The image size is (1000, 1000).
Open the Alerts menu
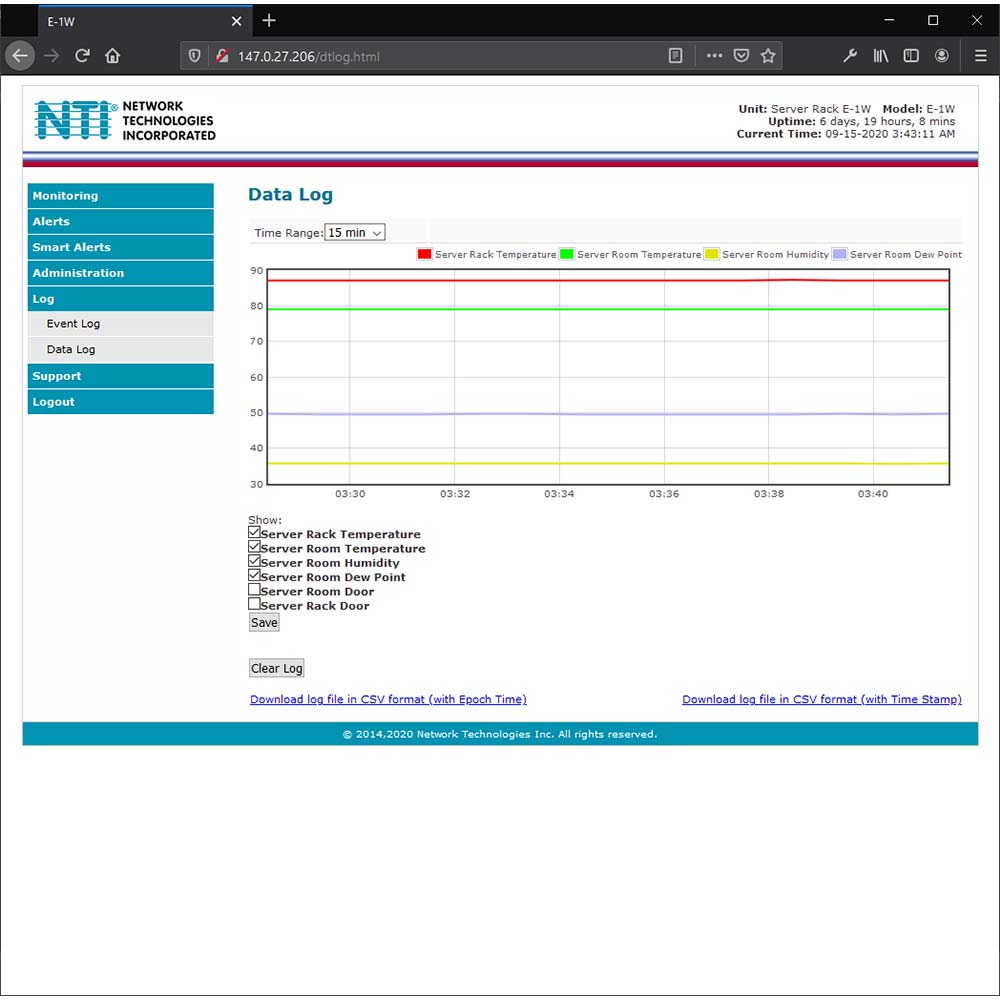tap(121, 221)
